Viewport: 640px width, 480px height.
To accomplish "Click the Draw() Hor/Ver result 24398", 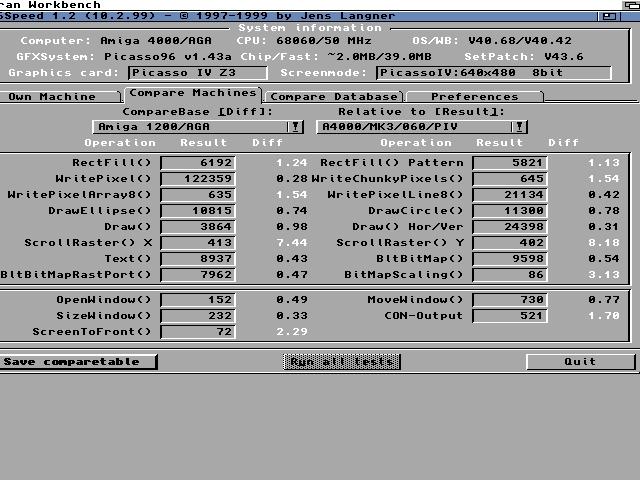I will 510,227.
